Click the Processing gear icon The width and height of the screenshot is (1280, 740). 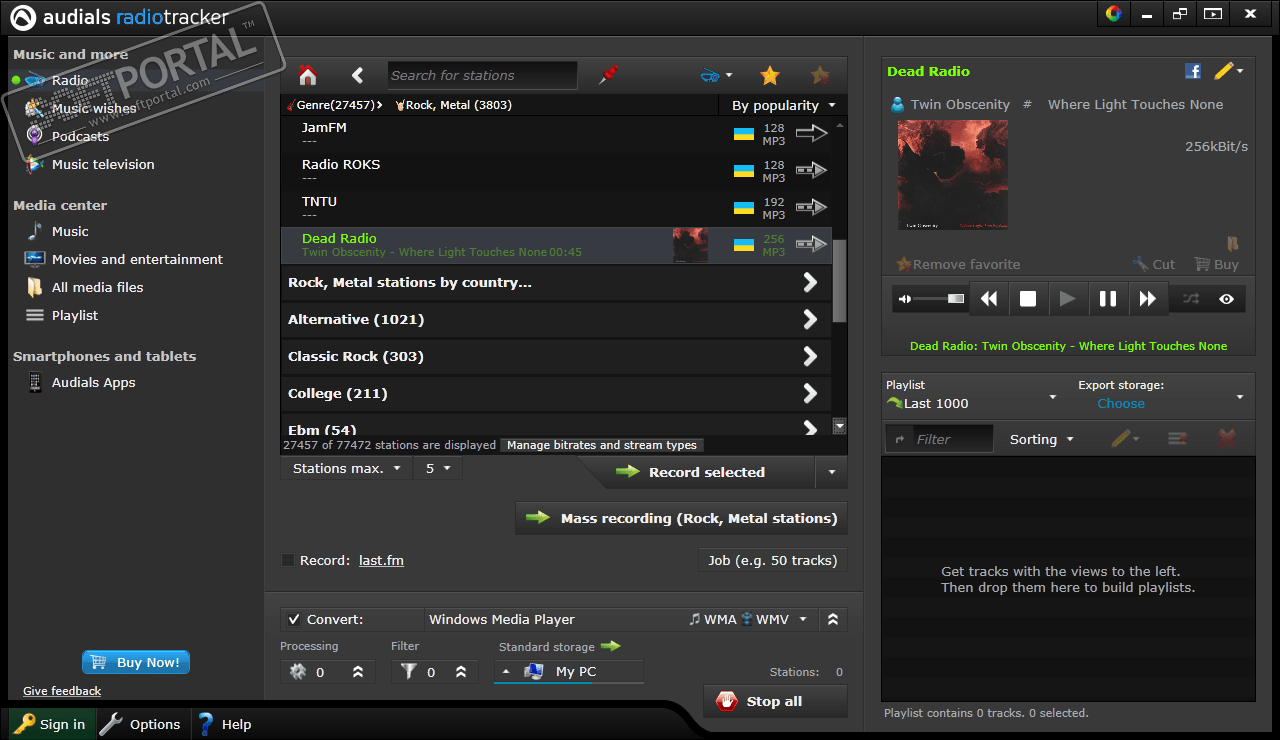click(x=297, y=672)
